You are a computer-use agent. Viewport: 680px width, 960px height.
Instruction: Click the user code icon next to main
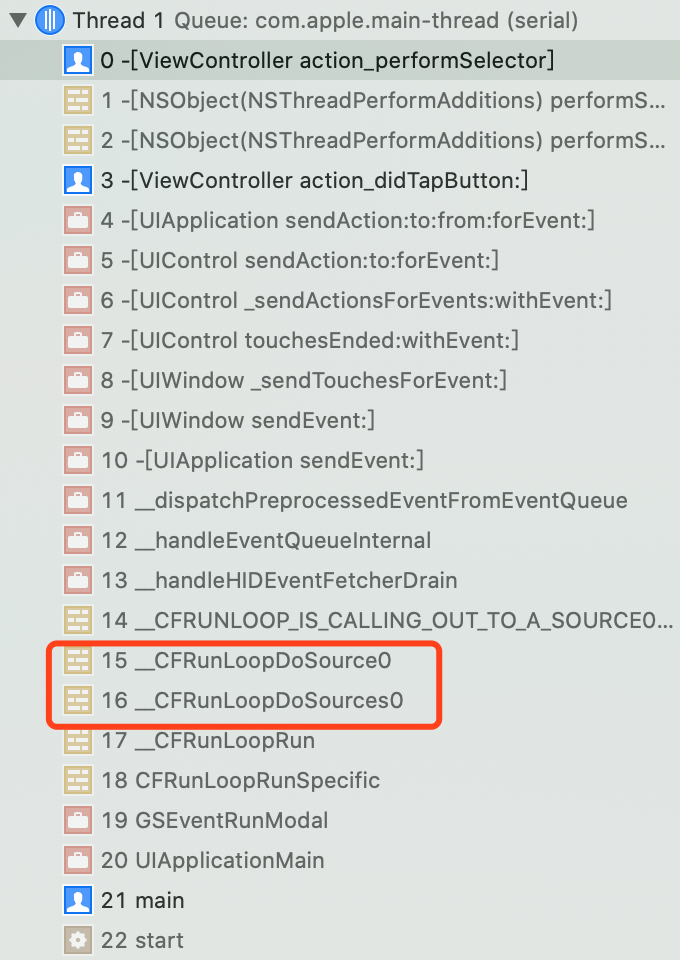point(77,900)
